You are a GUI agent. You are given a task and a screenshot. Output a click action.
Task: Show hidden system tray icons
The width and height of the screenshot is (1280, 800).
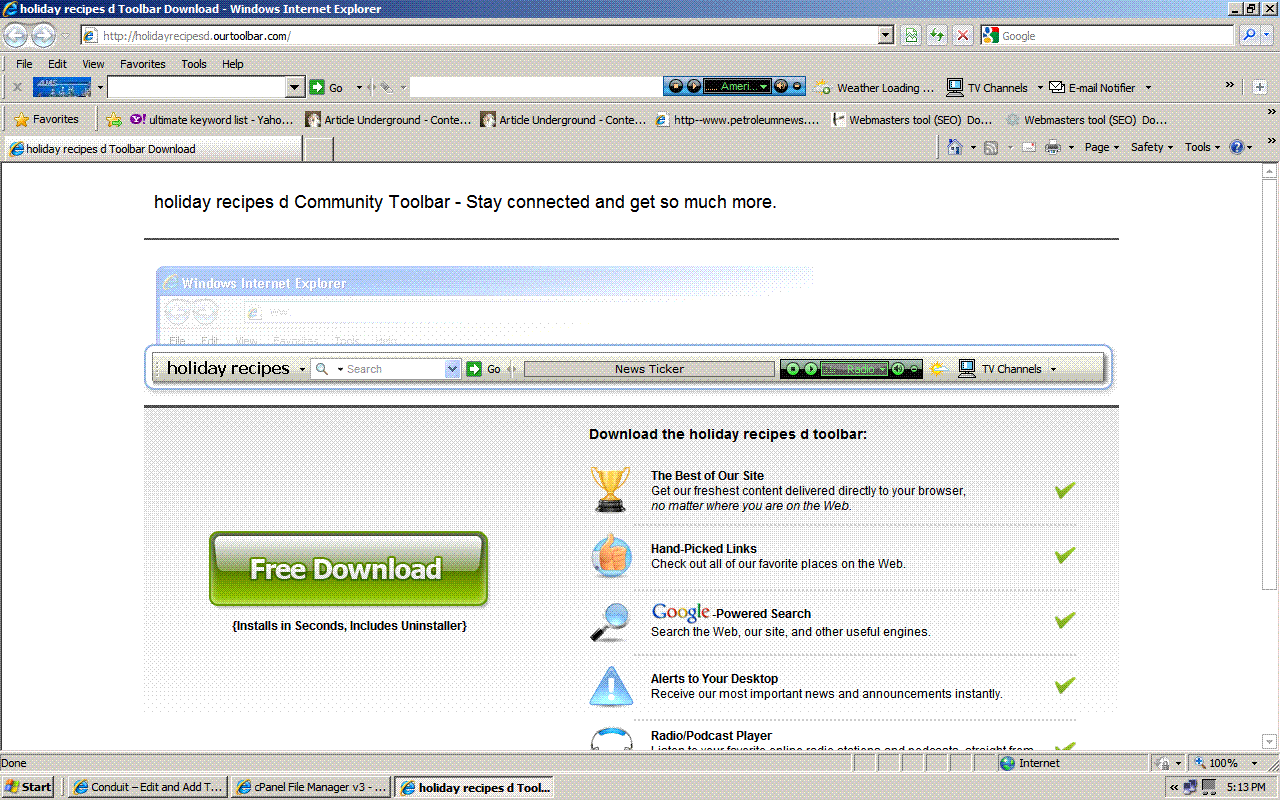pos(1174,787)
